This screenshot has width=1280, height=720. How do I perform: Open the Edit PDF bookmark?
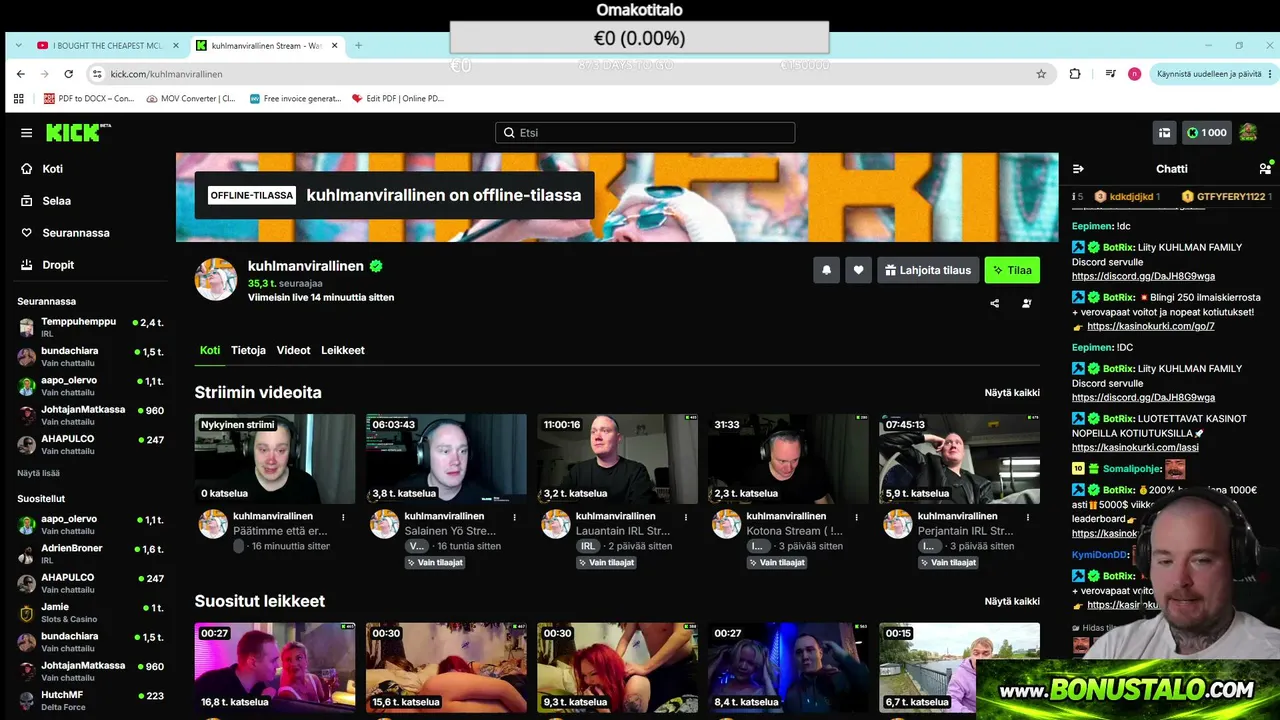398,99
